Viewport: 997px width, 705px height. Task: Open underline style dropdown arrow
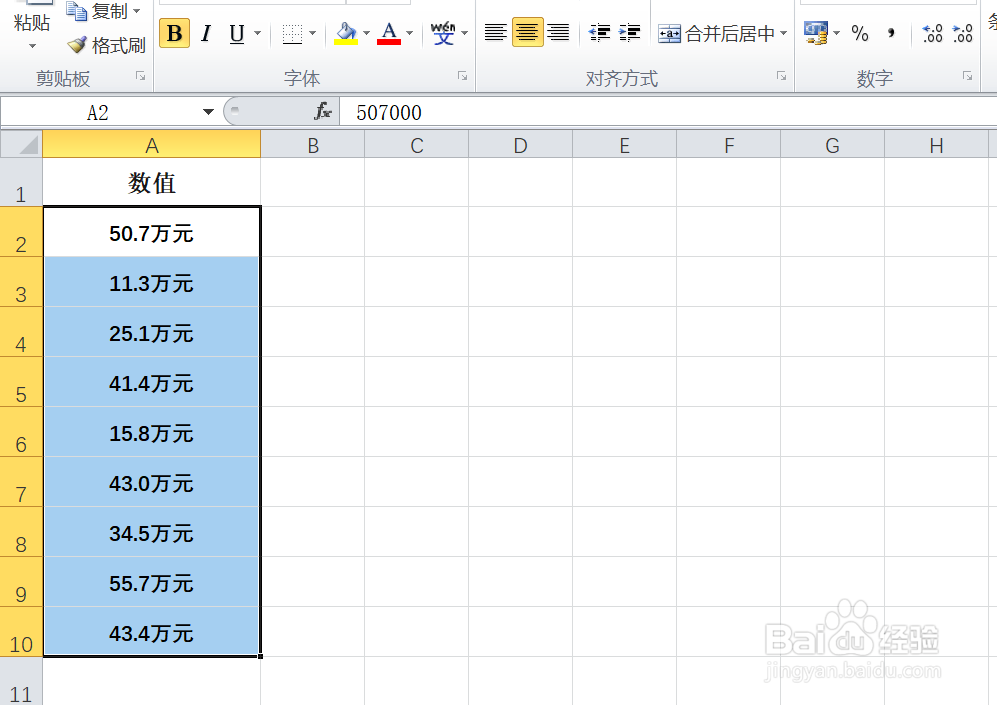(x=258, y=33)
